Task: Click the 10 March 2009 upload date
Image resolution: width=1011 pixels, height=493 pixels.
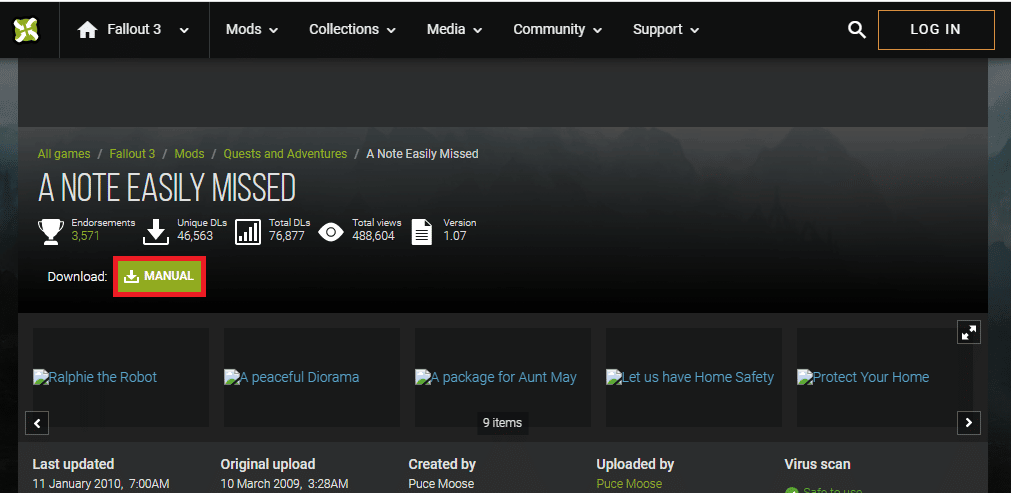Action: tap(284, 483)
